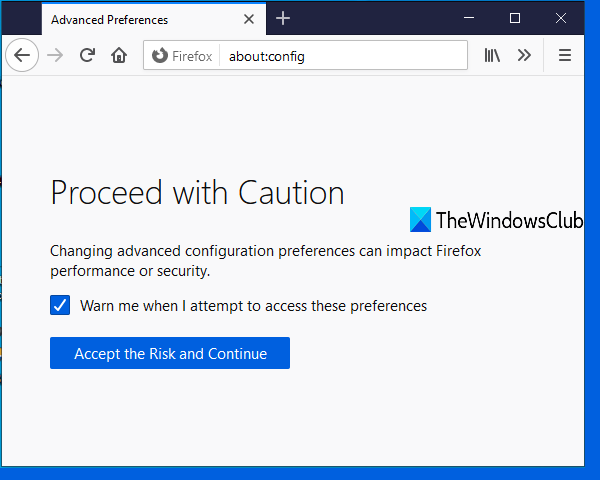Open the Firefox home page icon
600x480 pixels.
119,56
